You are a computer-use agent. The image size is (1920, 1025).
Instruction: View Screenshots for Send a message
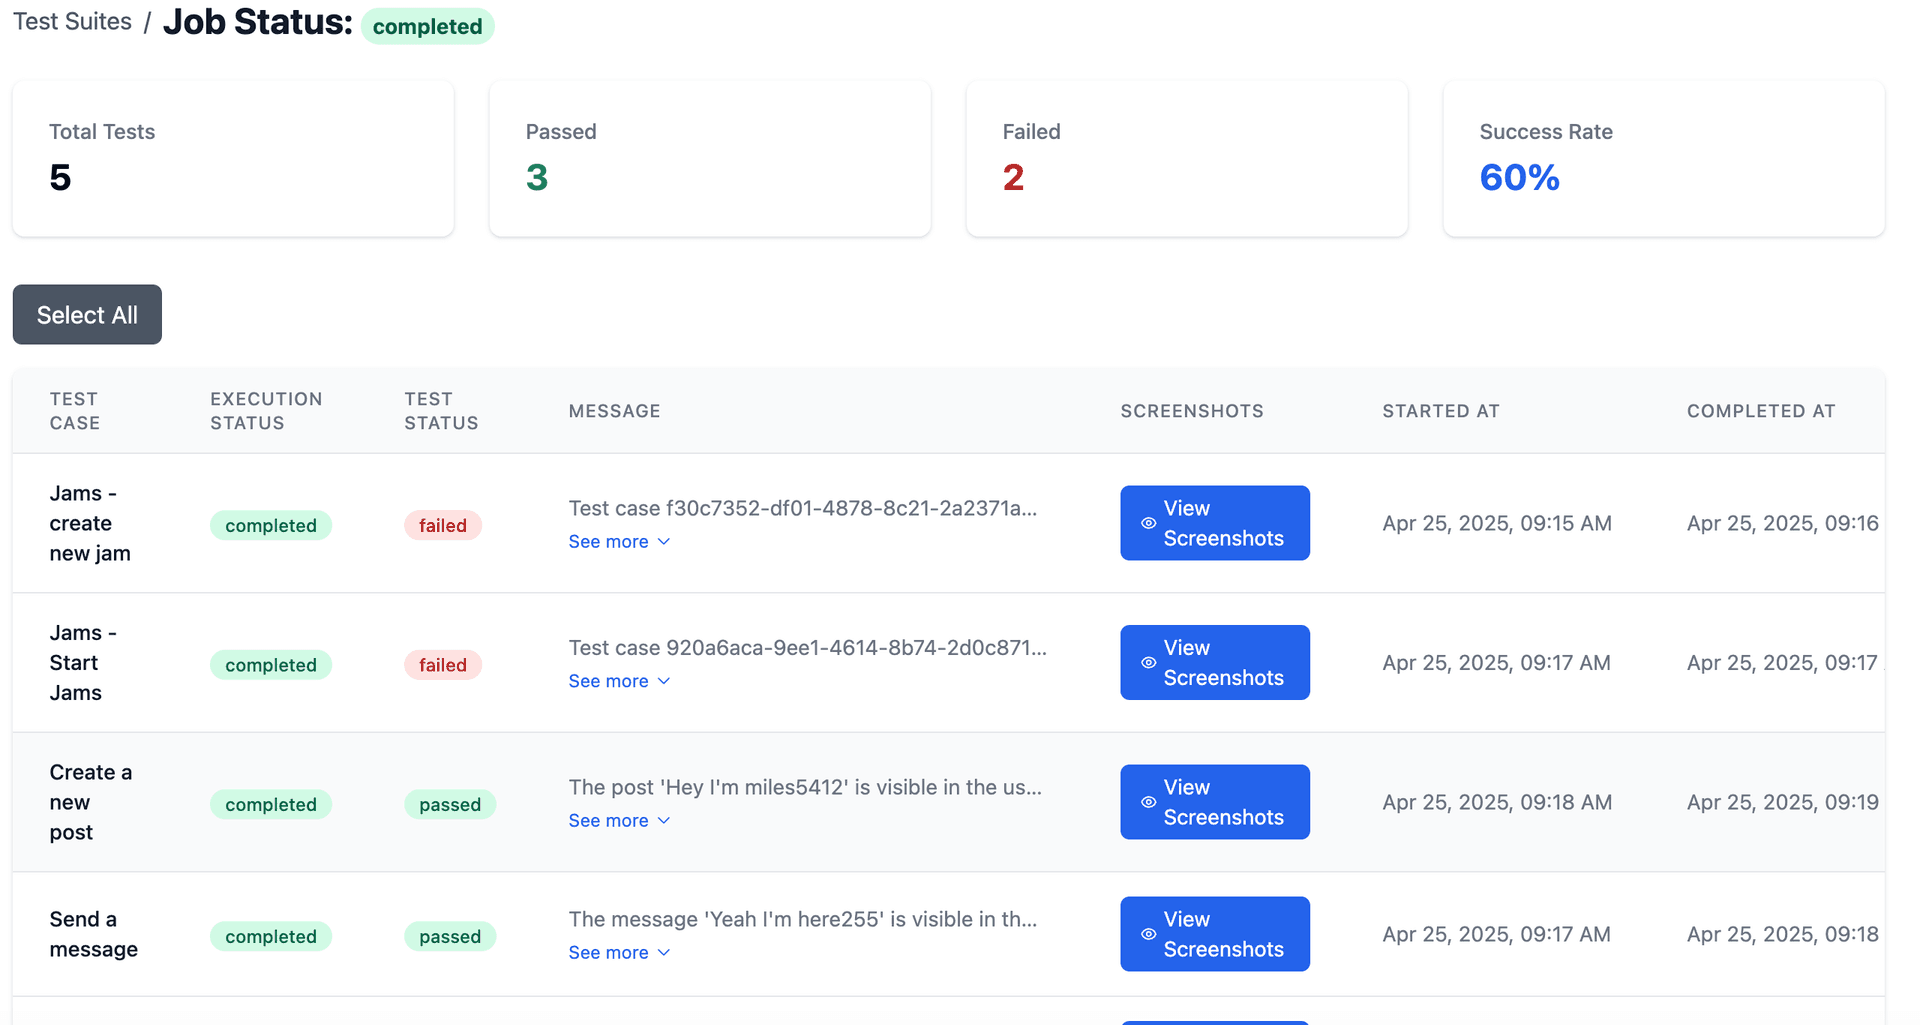coord(1215,934)
